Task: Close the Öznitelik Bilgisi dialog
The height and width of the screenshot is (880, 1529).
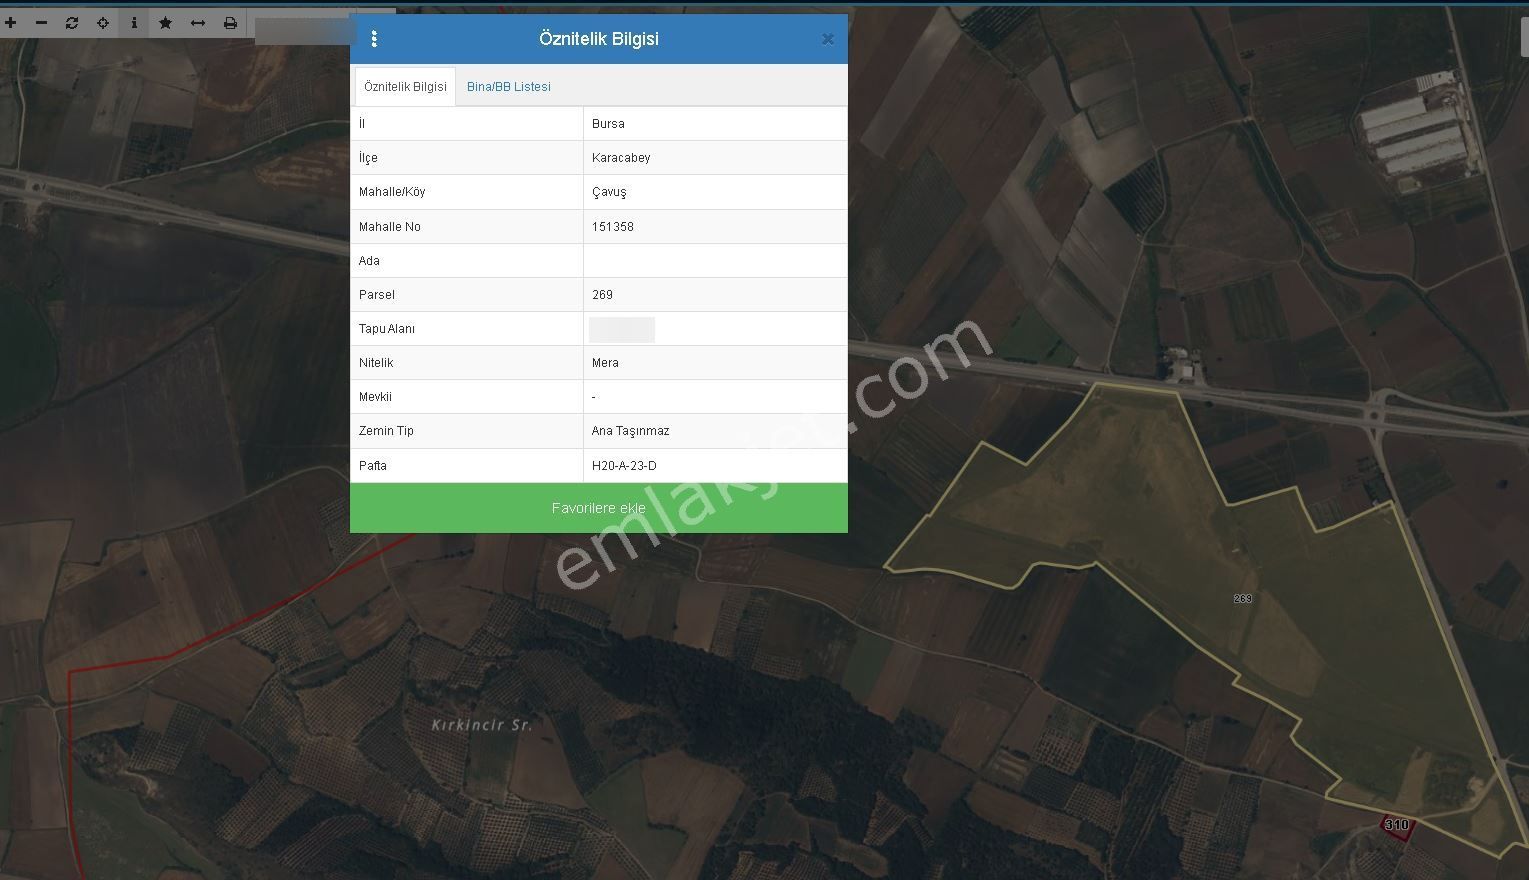Action: point(828,39)
